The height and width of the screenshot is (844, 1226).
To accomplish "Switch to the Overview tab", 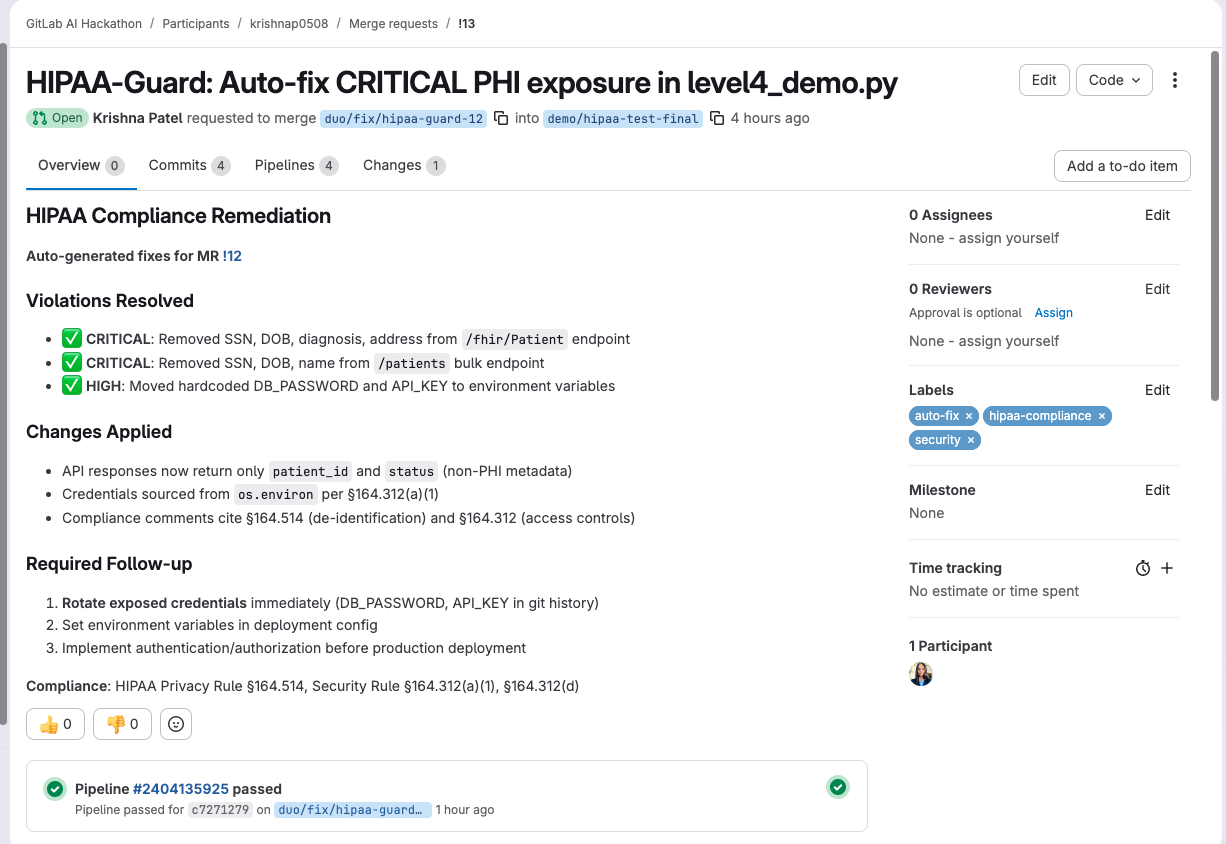I will (80, 165).
